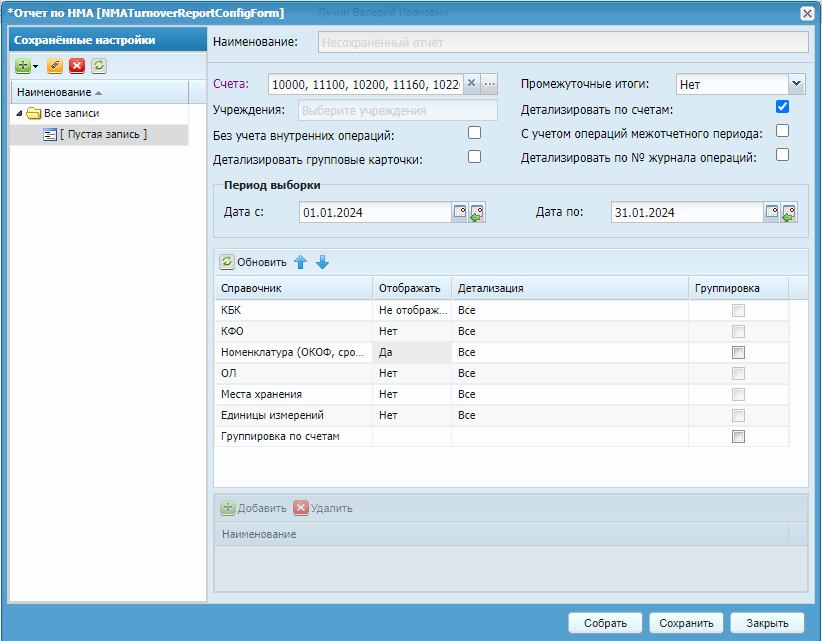Image resolution: width=822 pixels, height=641 pixels.
Task: Open the dropdown arrow beside the add icon
Action: point(36,67)
